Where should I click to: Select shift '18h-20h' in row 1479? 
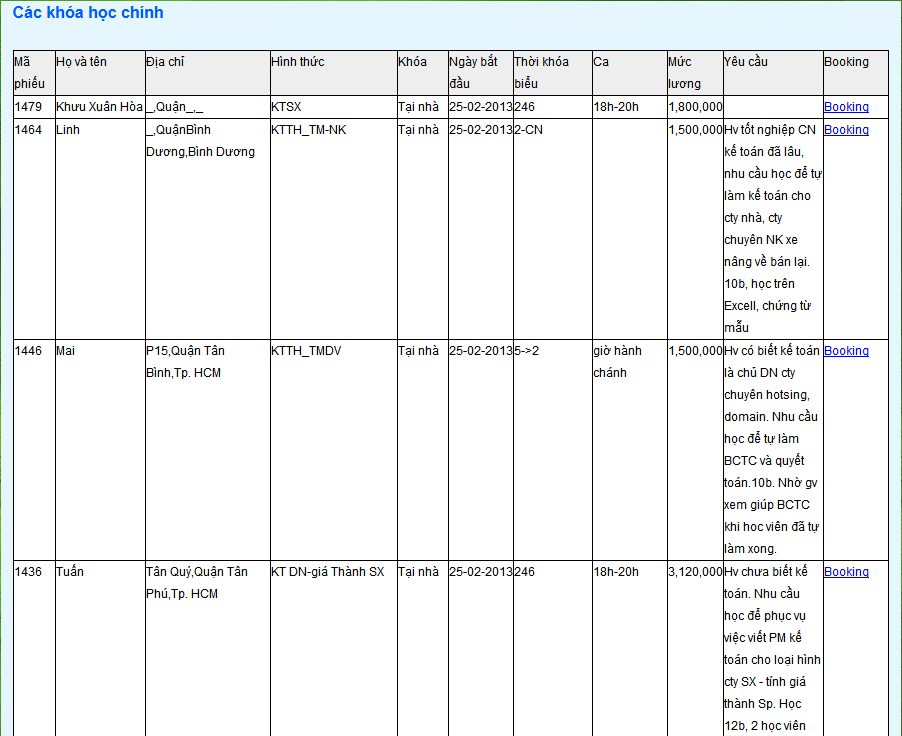coord(616,107)
